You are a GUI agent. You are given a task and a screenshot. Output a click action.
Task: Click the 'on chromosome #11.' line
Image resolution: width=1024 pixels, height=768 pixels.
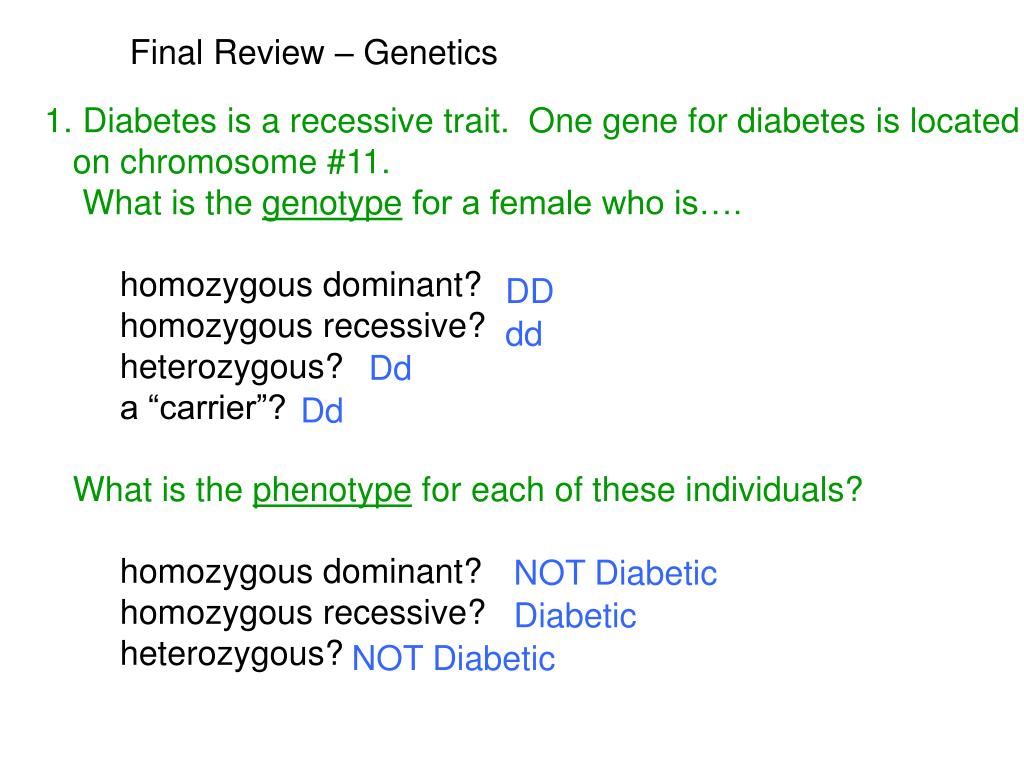click(231, 162)
